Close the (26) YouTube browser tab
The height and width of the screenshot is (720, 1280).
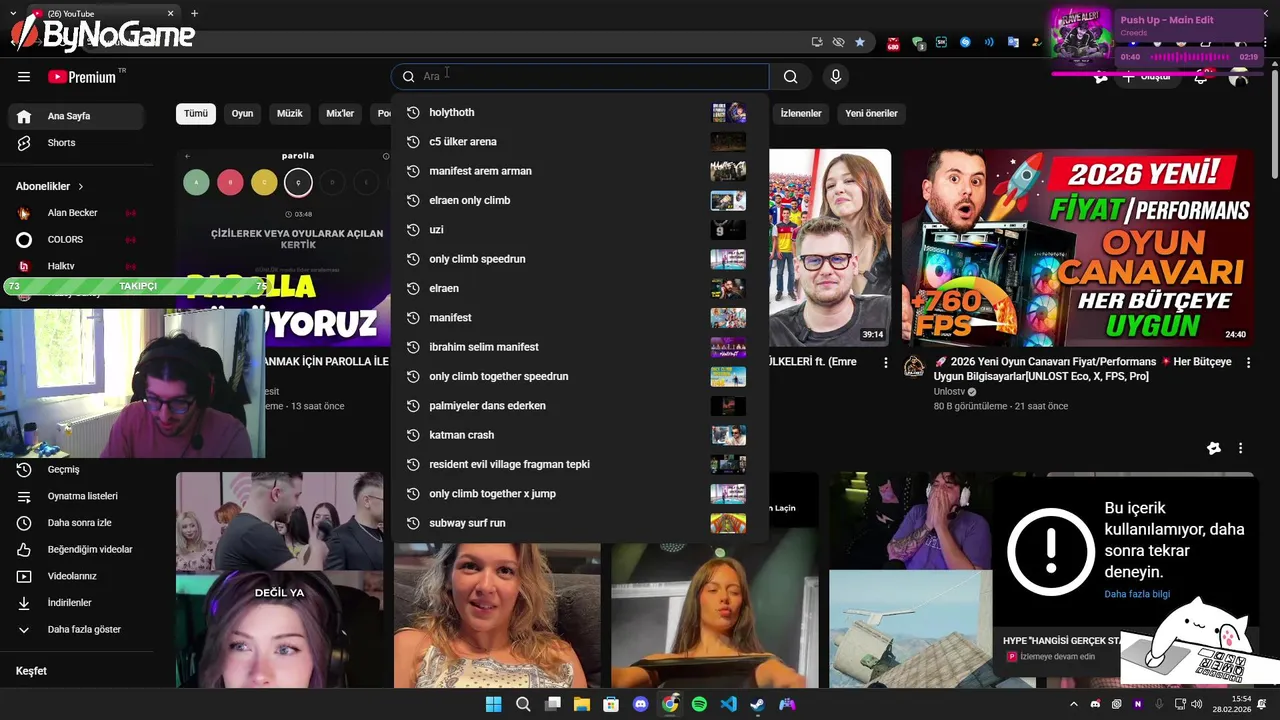[171, 13]
